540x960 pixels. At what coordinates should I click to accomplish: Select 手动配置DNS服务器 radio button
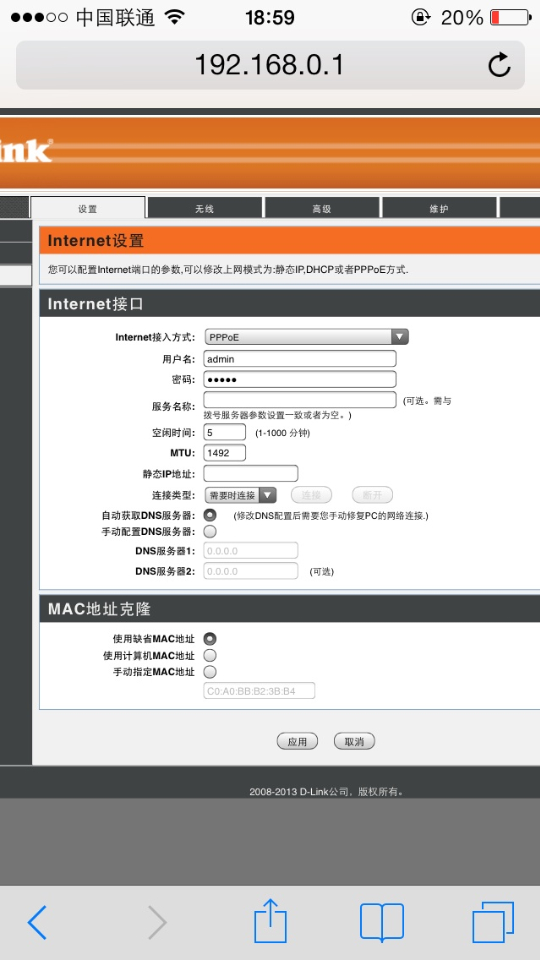pyautogui.click(x=210, y=531)
